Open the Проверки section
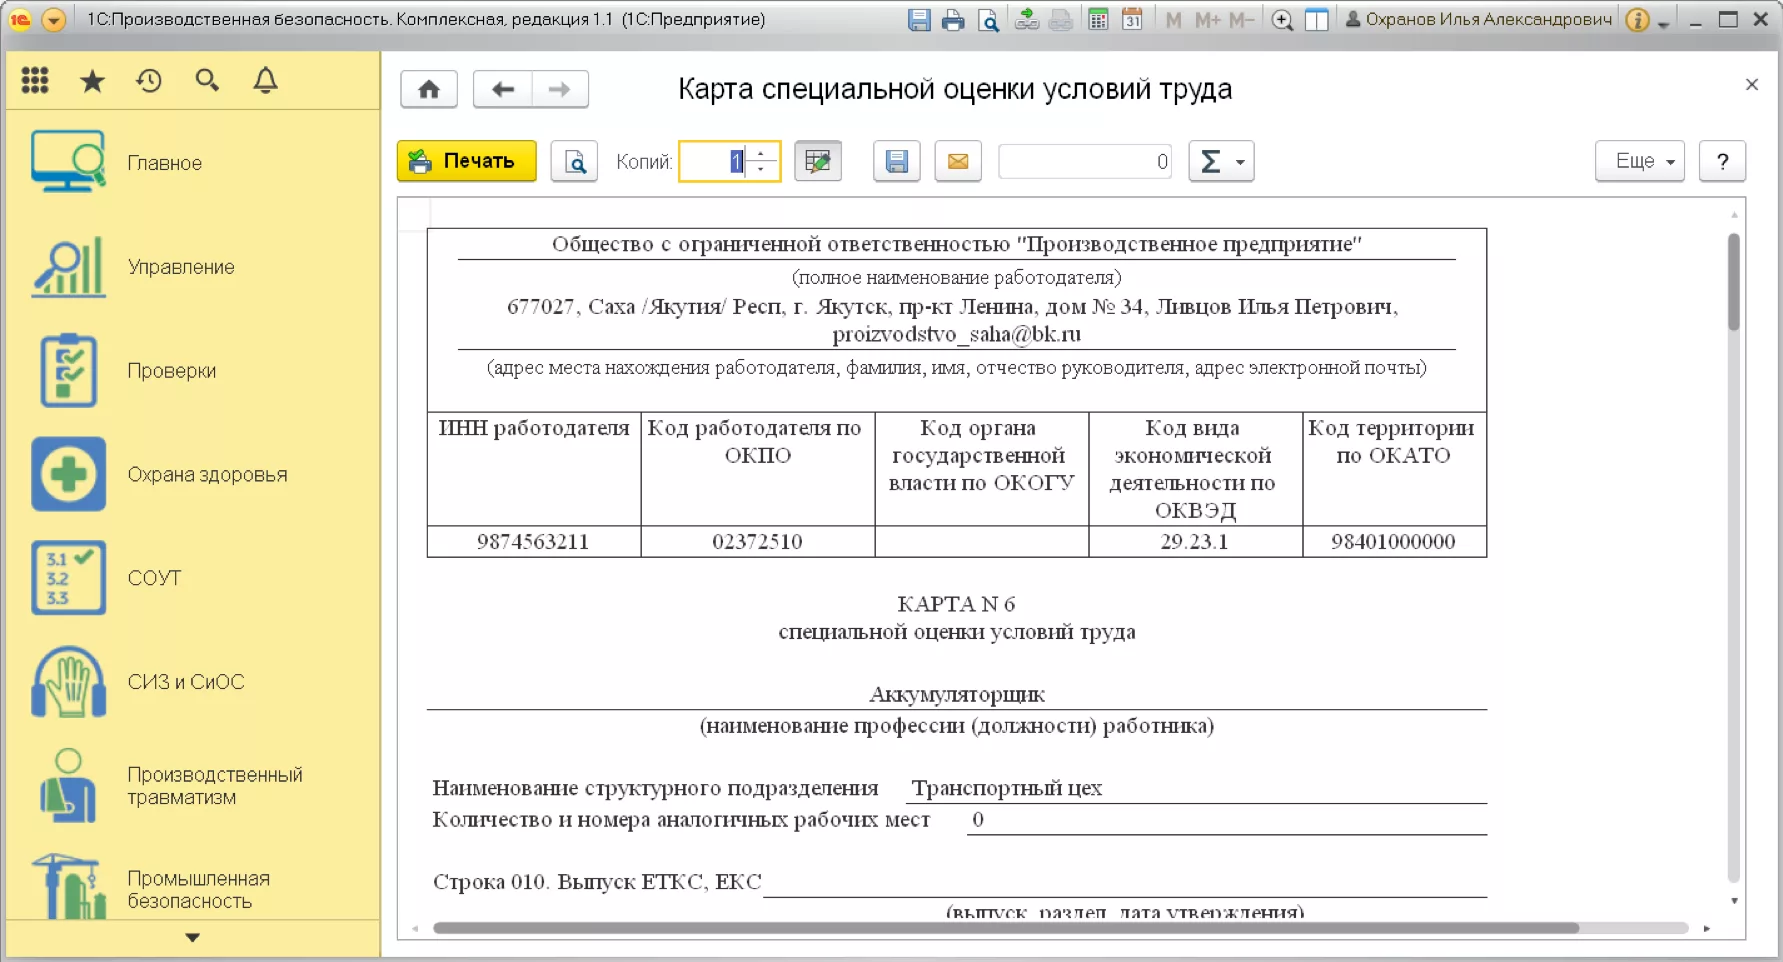Image resolution: width=1783 pixels, height=962 pixels. tap(193, 371)
